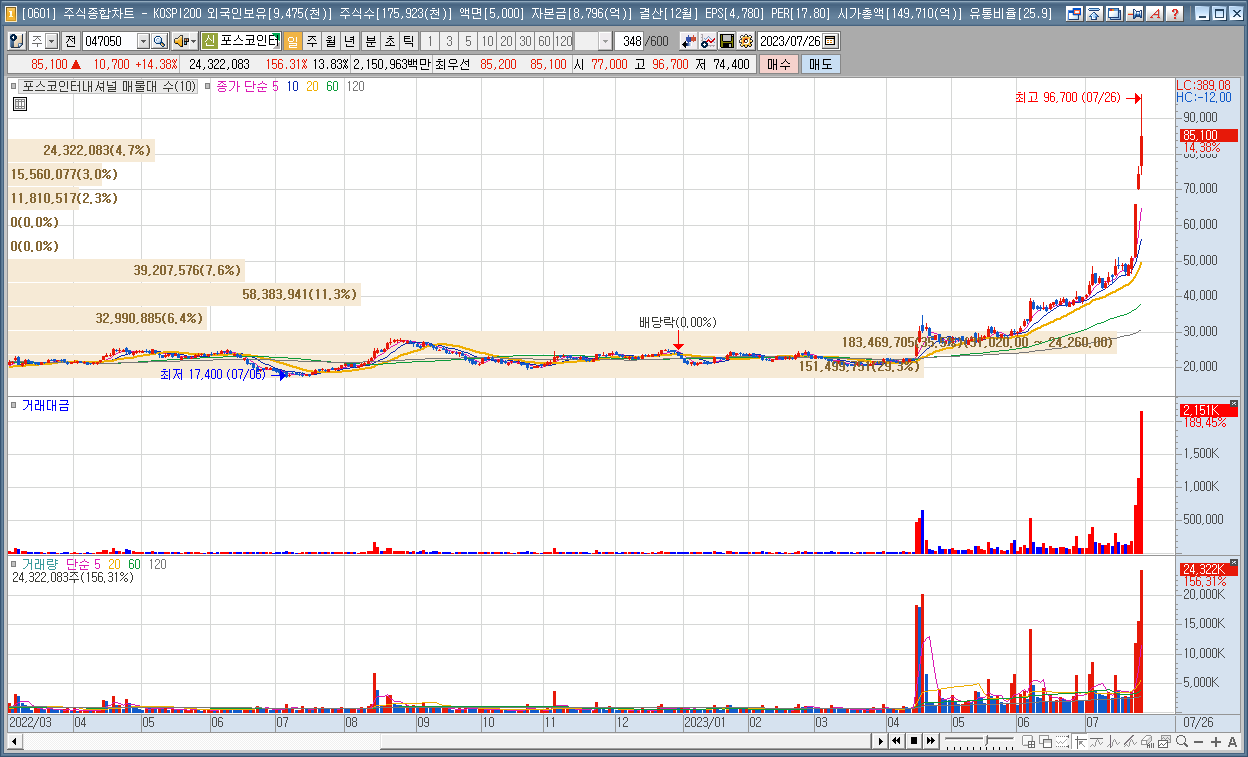Click the 매수 buy button
Image resolution: width=1248 pixels, height=757 pixels.
778,64
